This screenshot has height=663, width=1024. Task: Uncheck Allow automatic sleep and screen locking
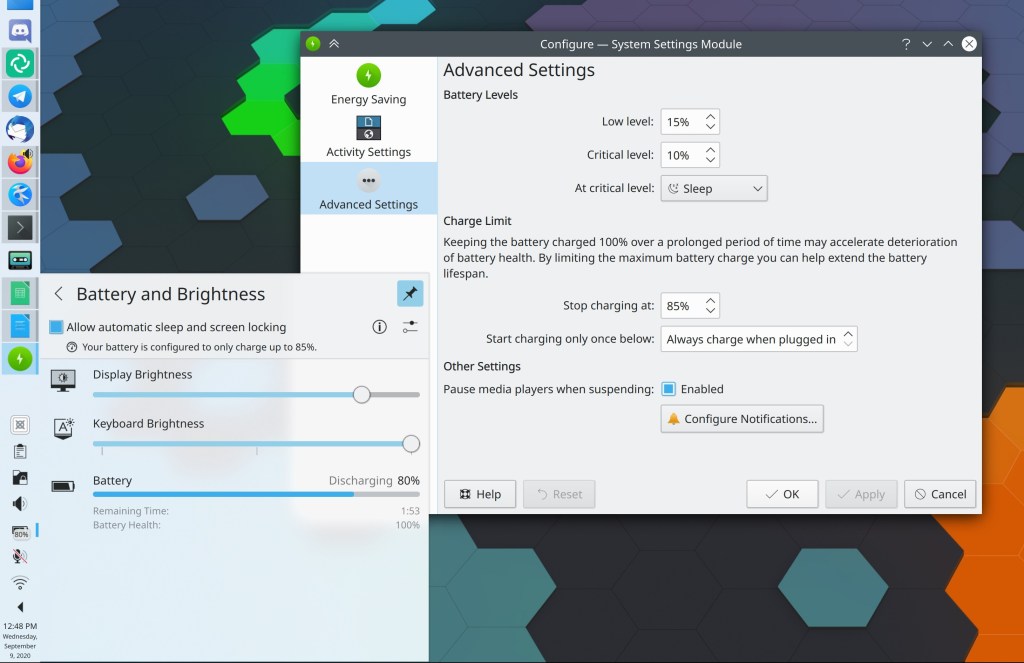pos(57,327)
